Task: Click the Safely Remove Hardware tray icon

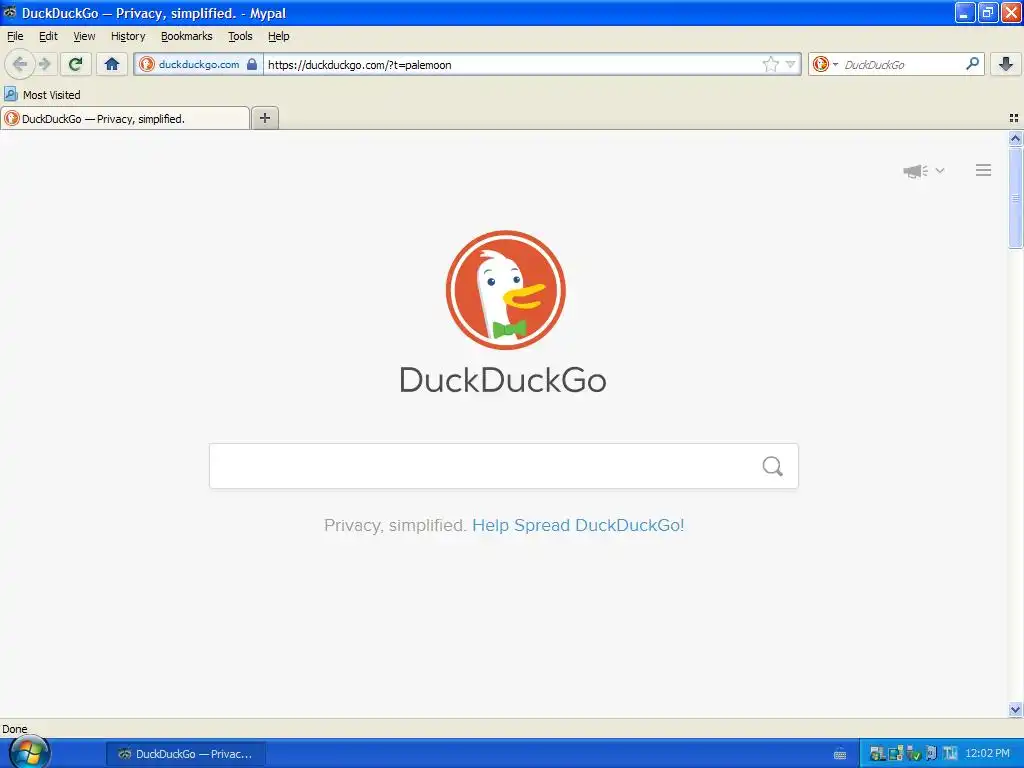Action: (x=914, y=754)
